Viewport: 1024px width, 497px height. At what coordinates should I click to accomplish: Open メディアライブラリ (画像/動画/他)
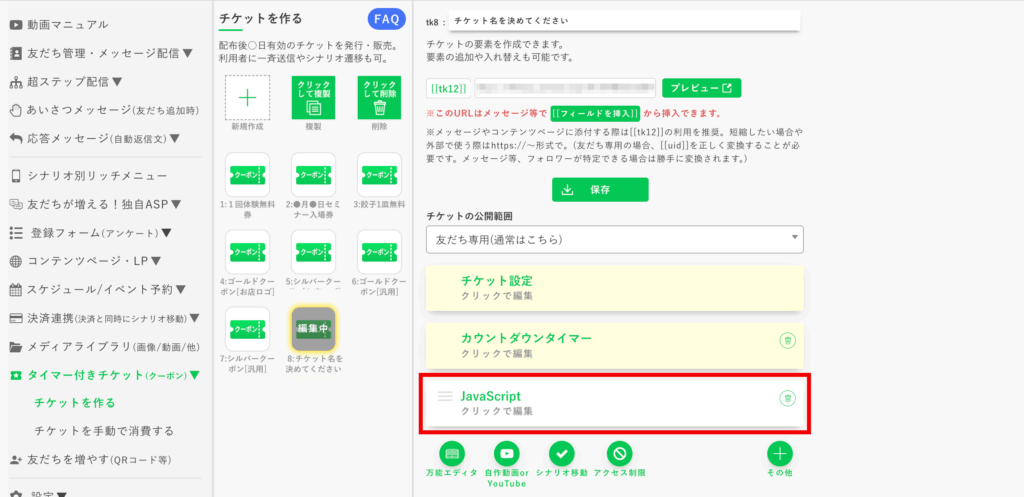[x=104, y=347]
